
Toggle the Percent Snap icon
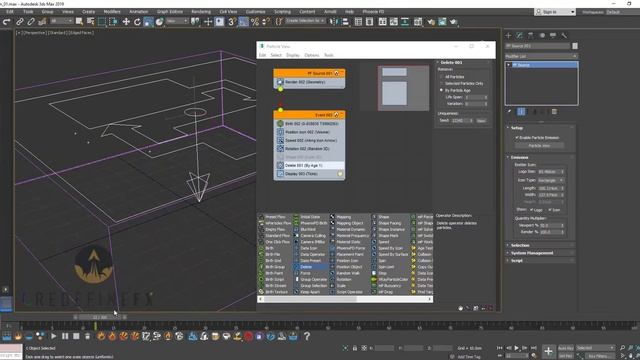click(255, 22)
